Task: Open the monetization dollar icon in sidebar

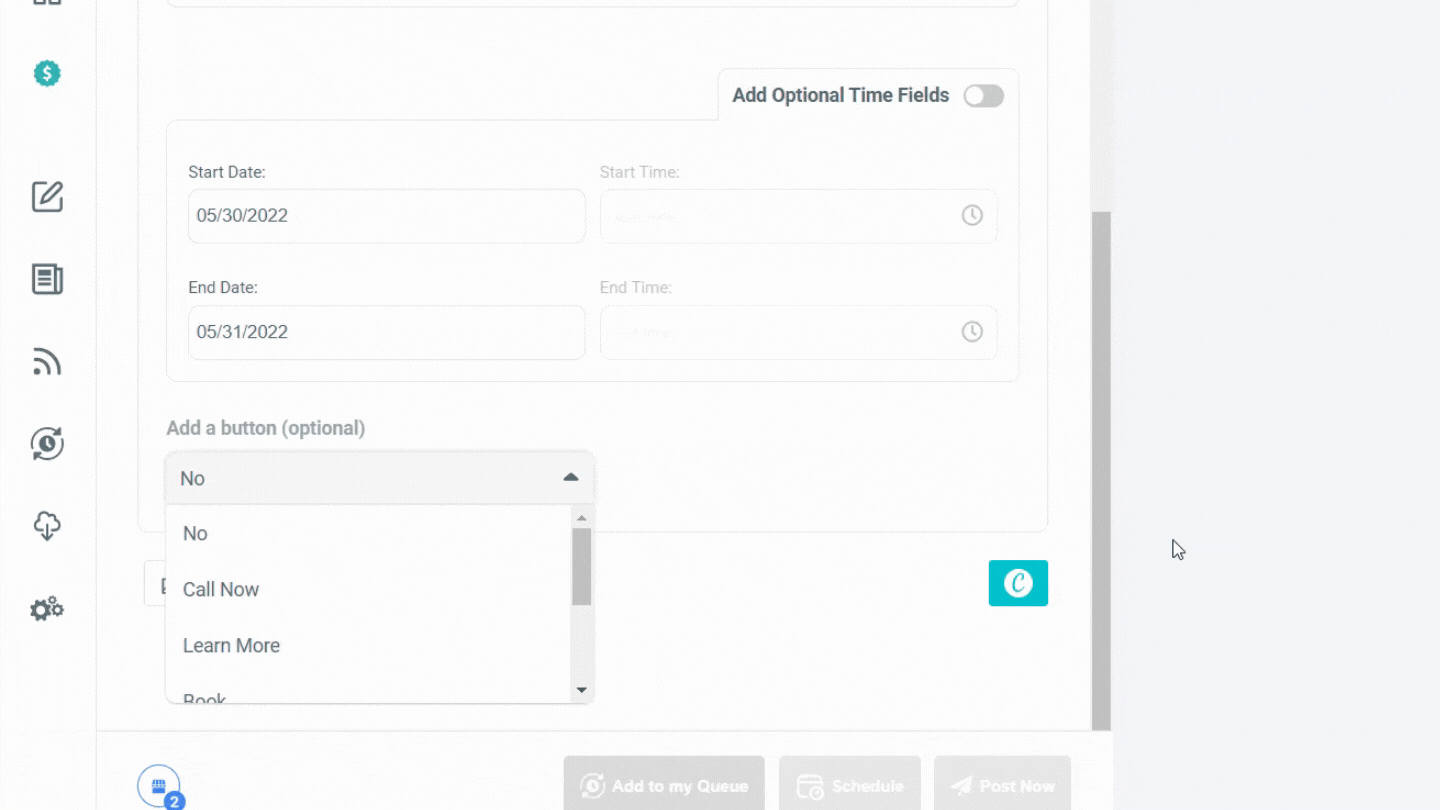Action: tap(47, 72)
